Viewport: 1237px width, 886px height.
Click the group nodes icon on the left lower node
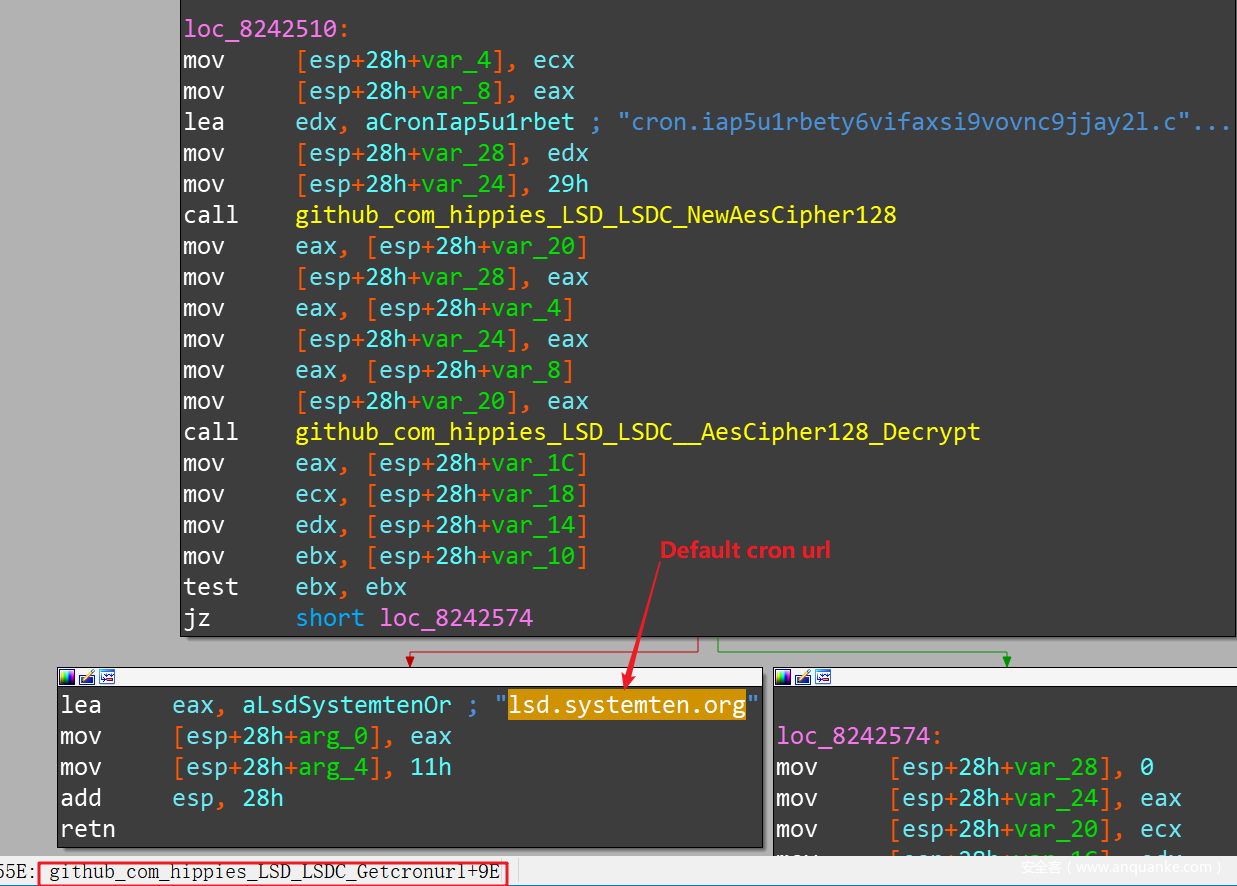coord(106,677)
